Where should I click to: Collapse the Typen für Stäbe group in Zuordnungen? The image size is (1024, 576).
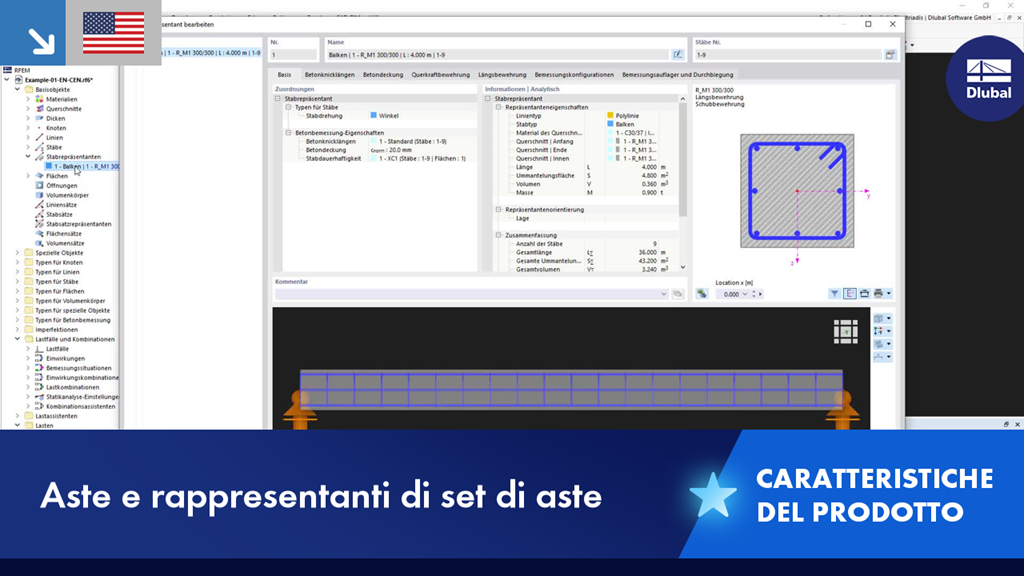pyautogui.click(x=288, y=107)
